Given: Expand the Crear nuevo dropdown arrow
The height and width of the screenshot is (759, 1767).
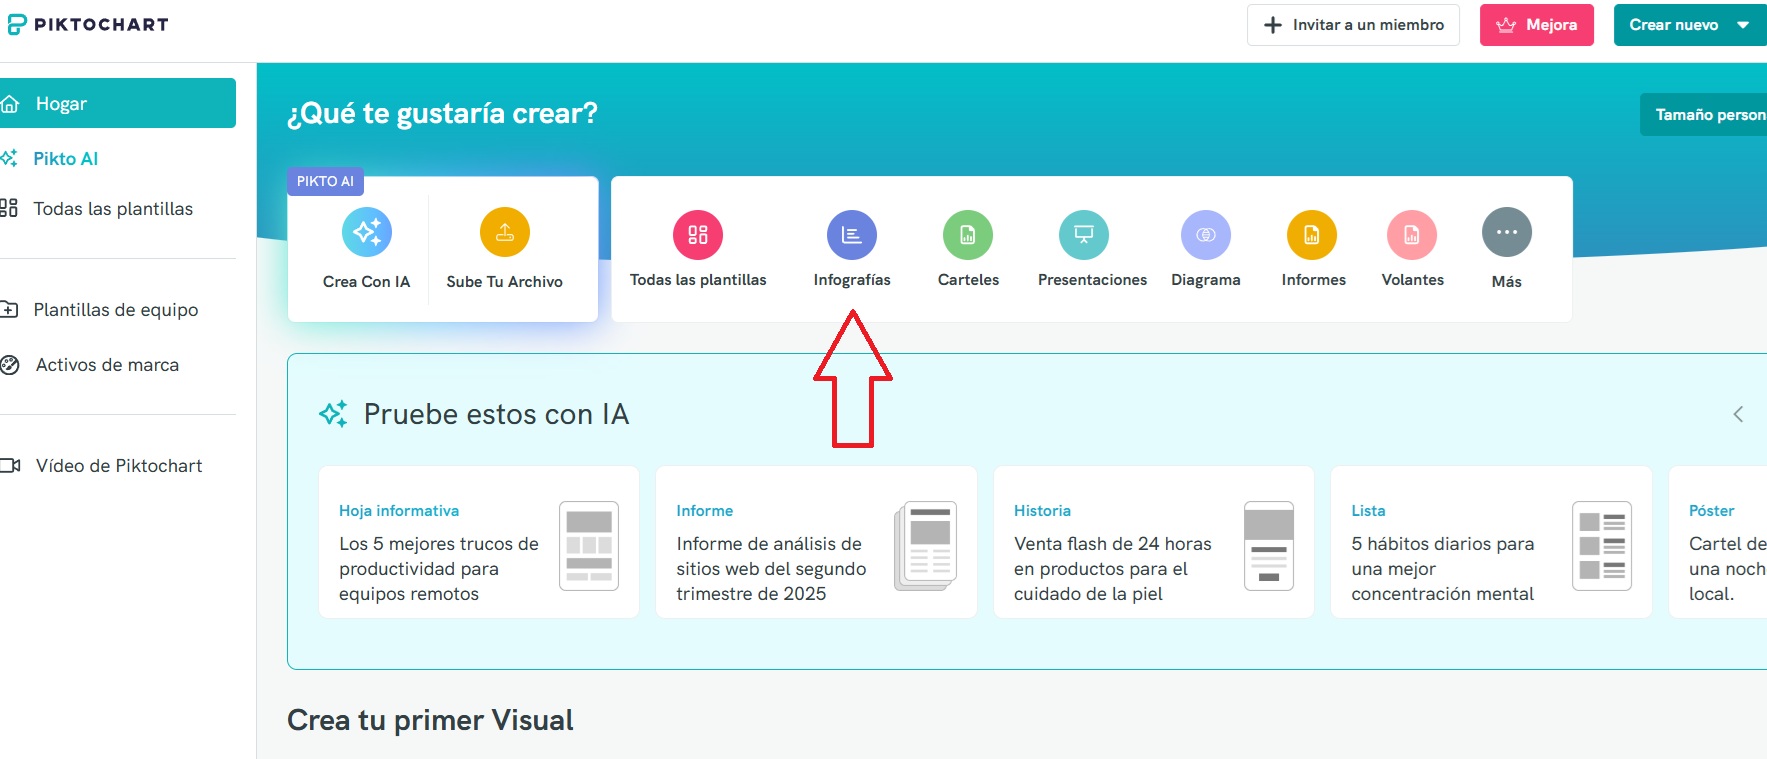Looking at the screenshot, I should coord(1743,25).
